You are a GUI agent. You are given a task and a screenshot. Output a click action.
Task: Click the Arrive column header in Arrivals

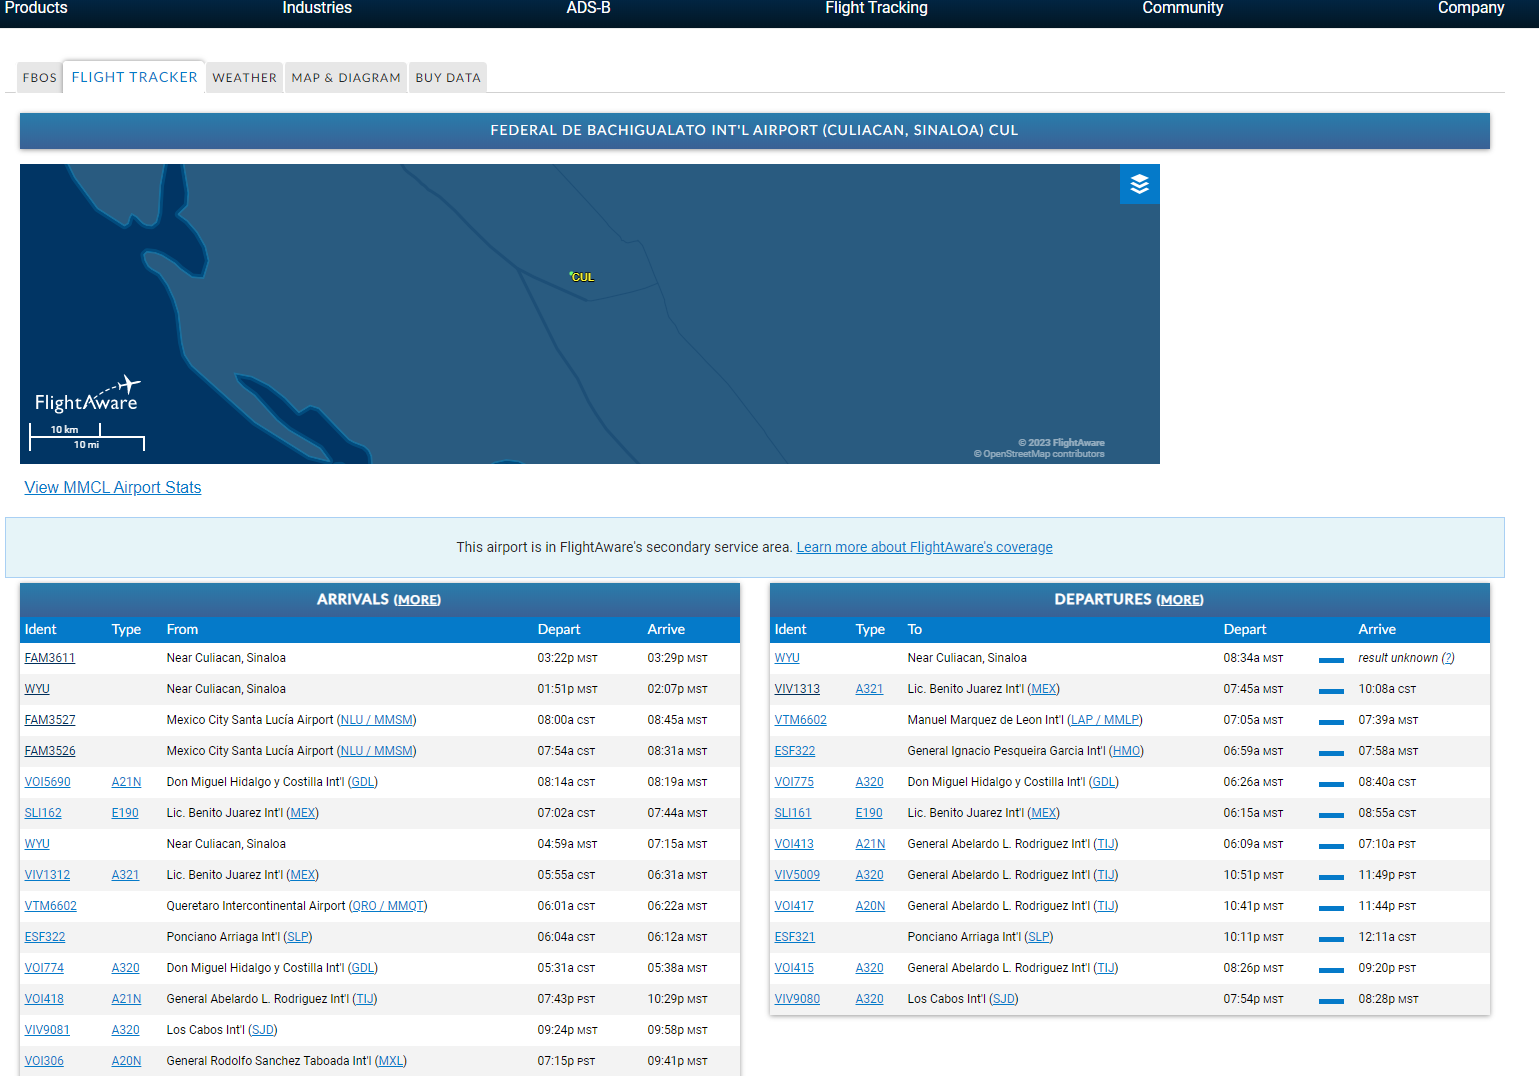(x=666, y=629)
